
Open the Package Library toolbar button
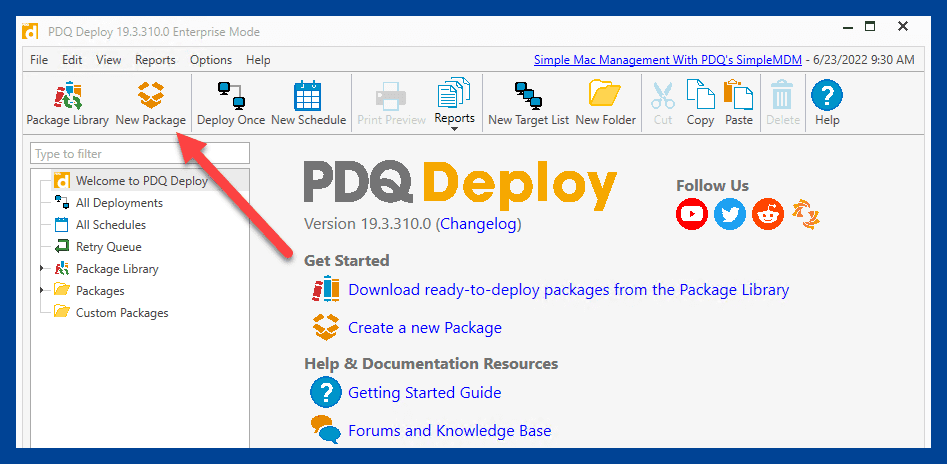tap(67, 104)
